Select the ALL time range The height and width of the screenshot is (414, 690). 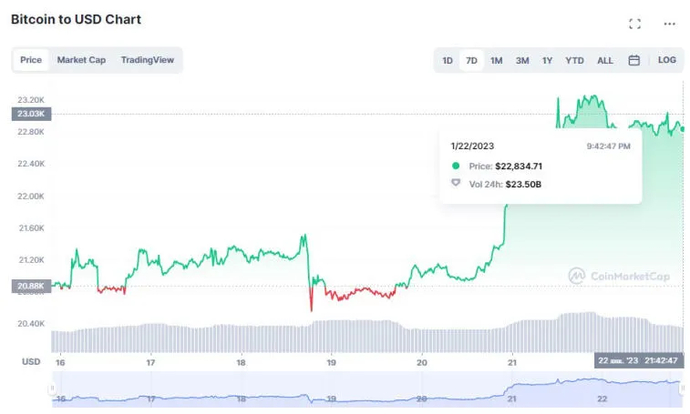click(605, 60)
